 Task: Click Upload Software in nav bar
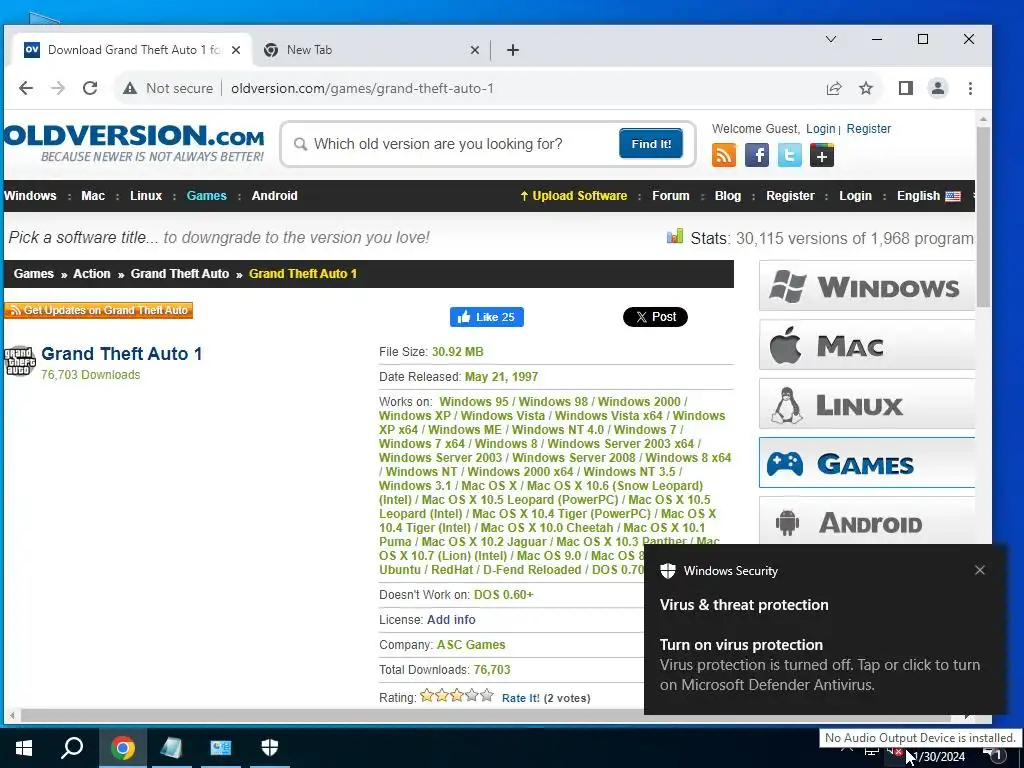(x=573, y=196)
